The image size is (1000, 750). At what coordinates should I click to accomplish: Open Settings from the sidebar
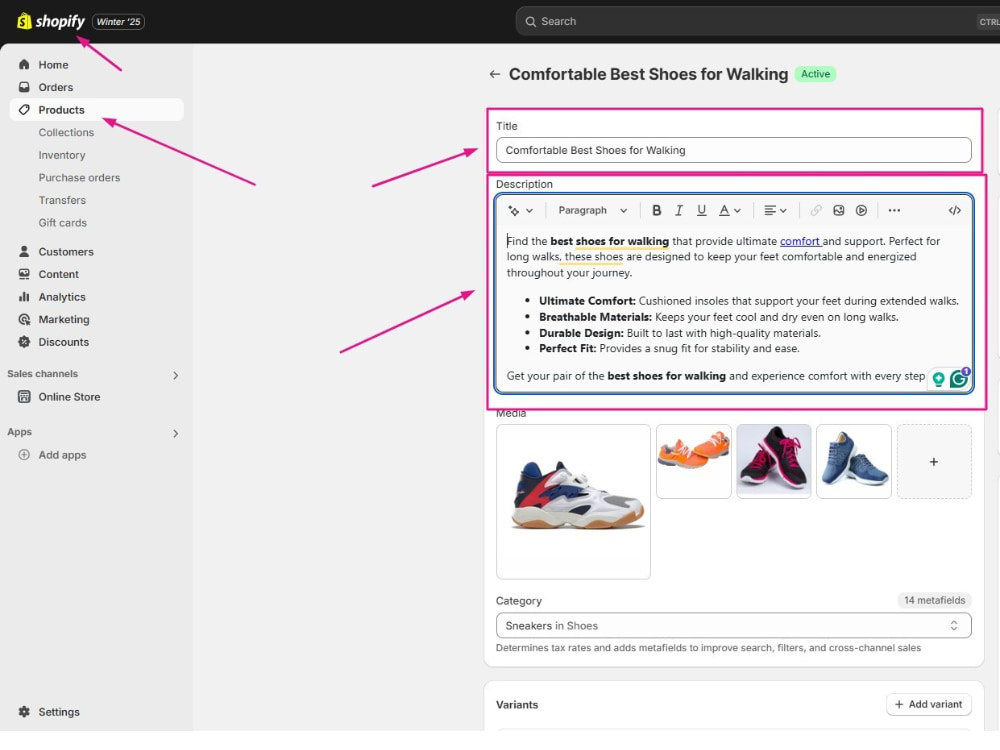click(59, 712)
